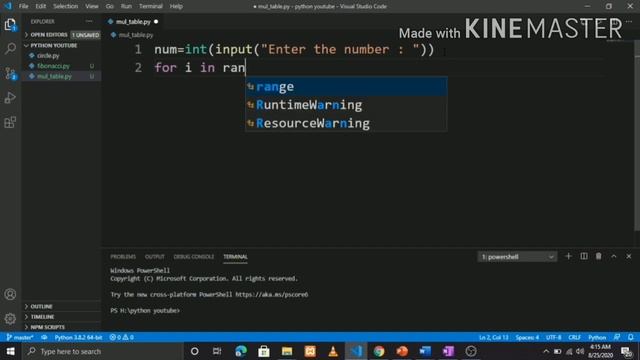Click the Explorer more actions ellipsis
Screen dimensions: 640x360
pos(89,21)
